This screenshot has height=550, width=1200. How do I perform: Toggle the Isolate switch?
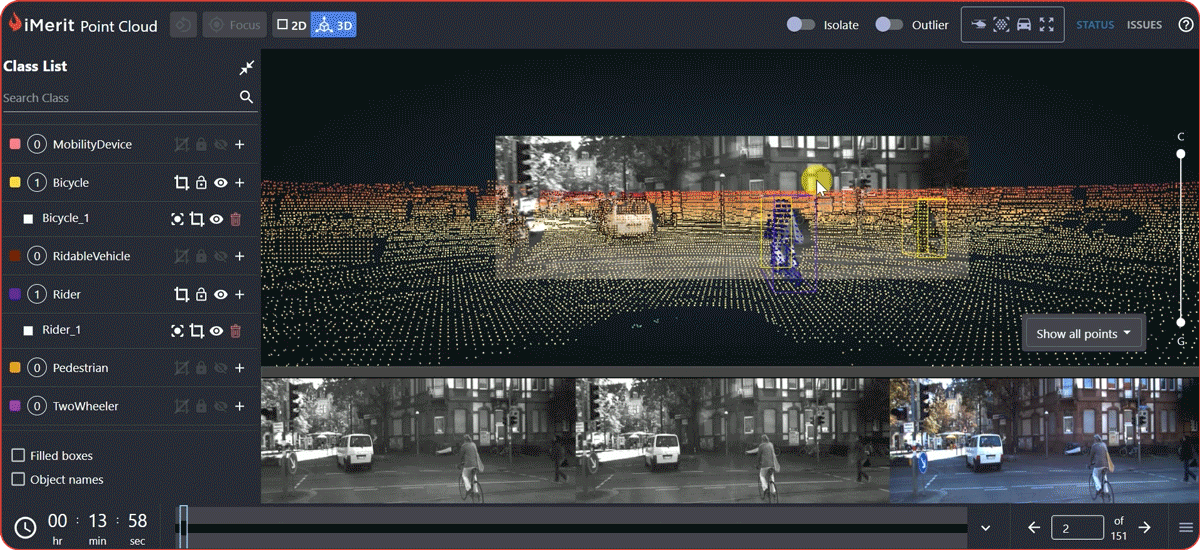click(801, 25)
